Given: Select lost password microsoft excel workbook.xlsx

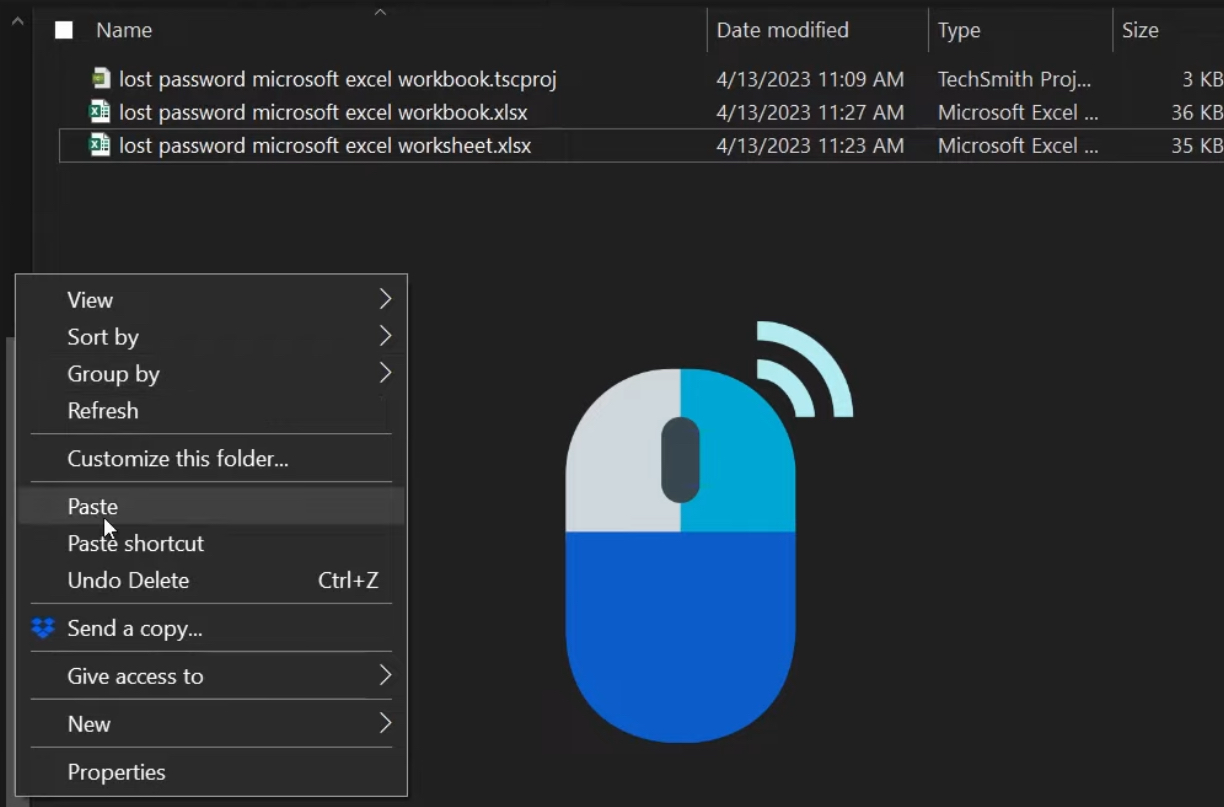Looking at the screenshot, I should pyautogui.click(x=323, y=112).
